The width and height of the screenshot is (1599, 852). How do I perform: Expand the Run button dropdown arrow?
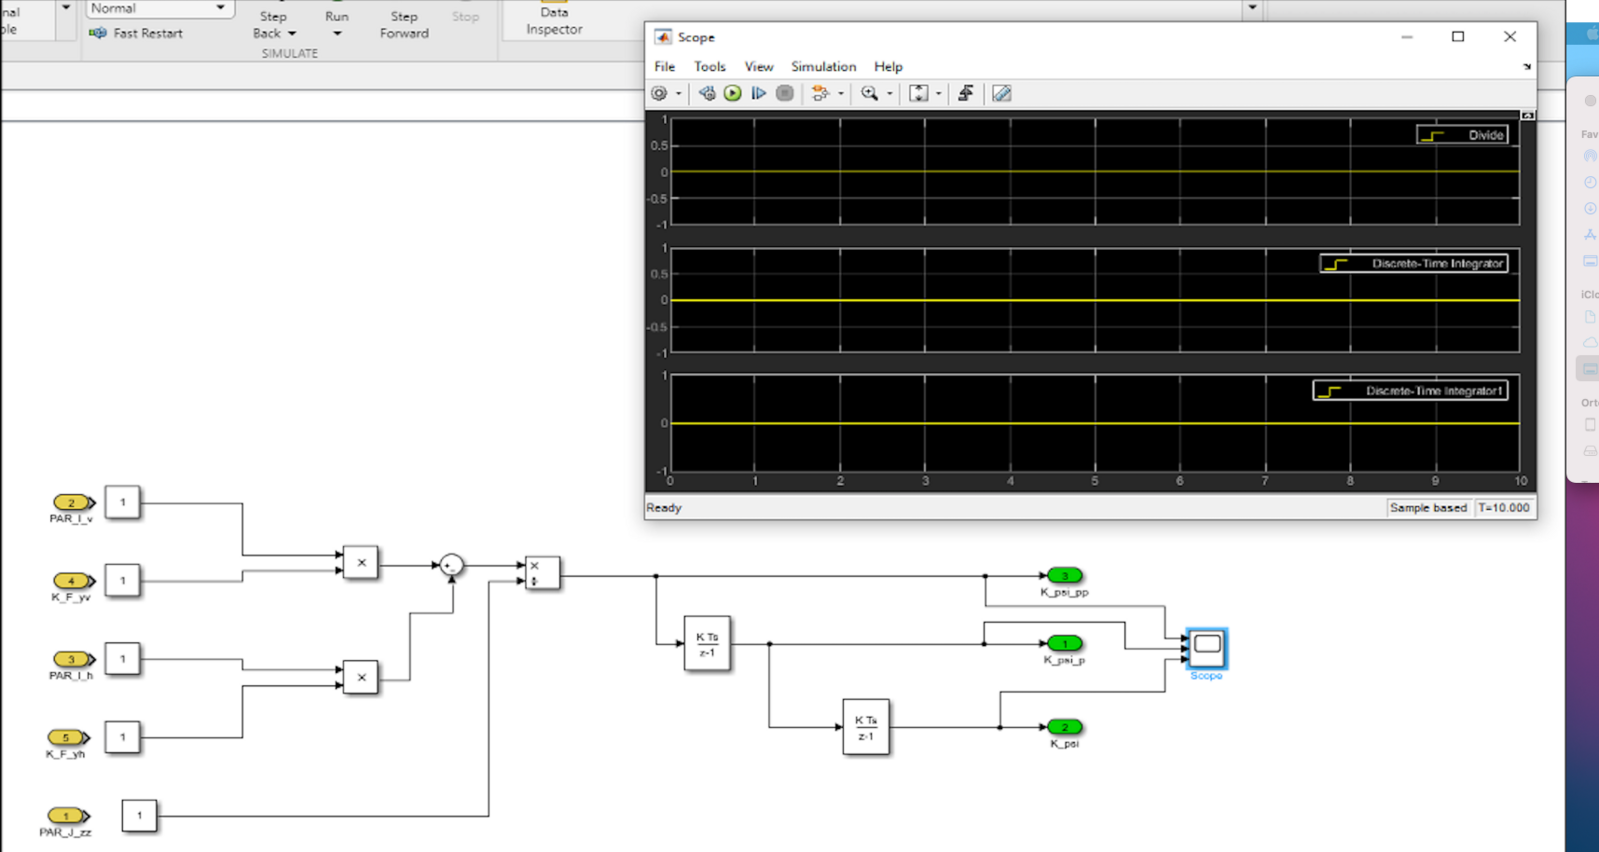point(337,34)
